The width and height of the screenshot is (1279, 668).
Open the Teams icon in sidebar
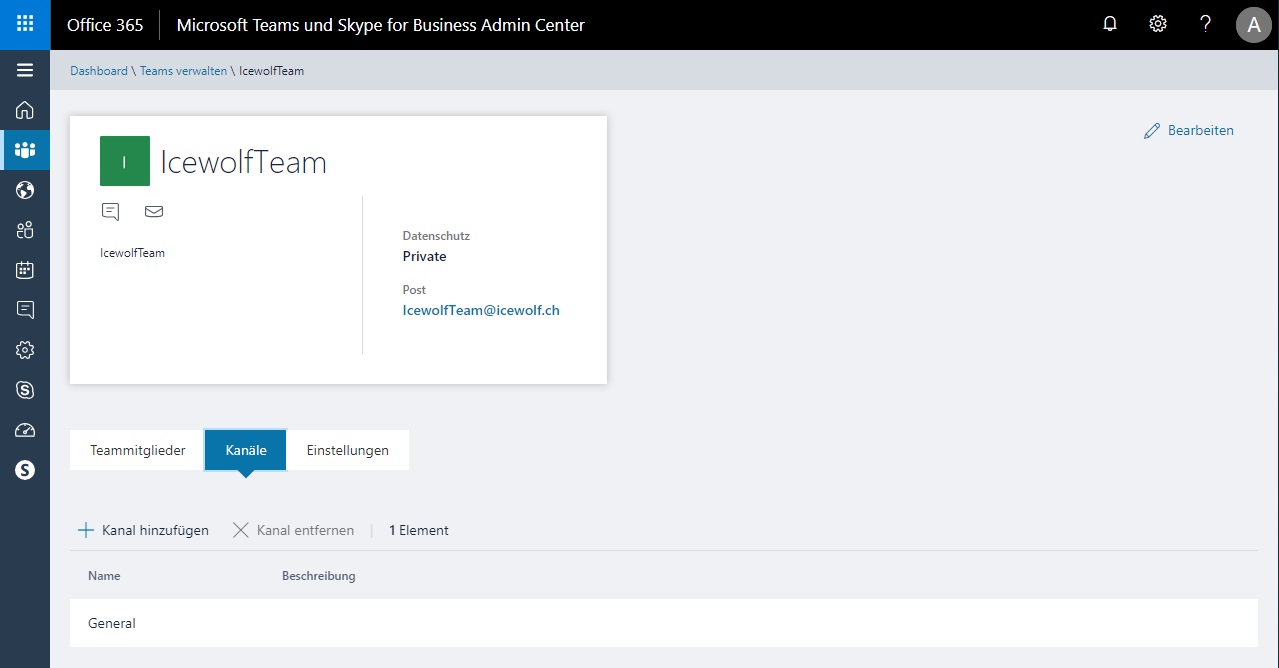coord(25,150)
